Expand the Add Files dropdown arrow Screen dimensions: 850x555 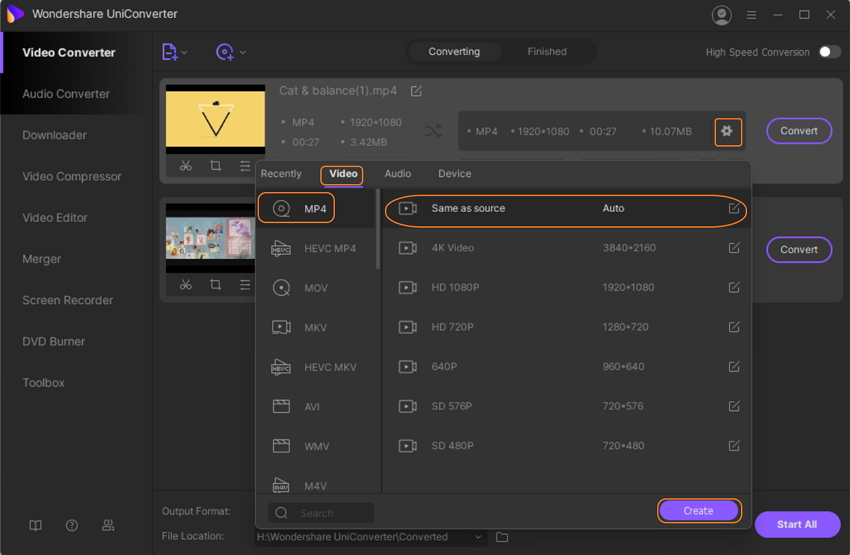[185, 53]
